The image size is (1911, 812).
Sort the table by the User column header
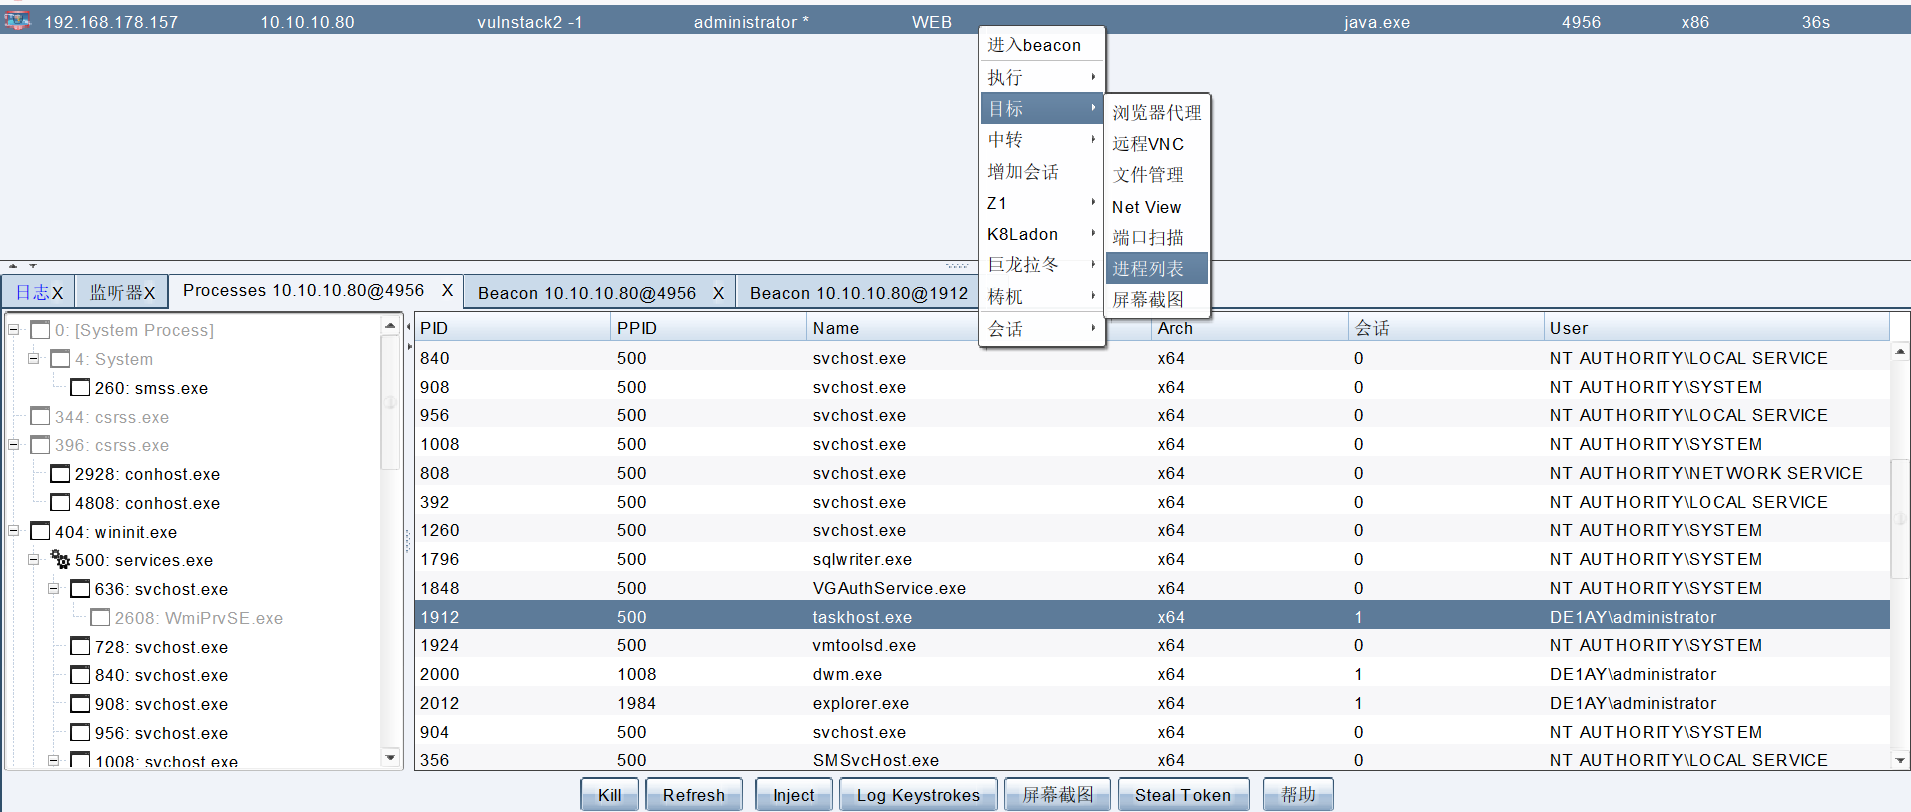(1716, 328)
